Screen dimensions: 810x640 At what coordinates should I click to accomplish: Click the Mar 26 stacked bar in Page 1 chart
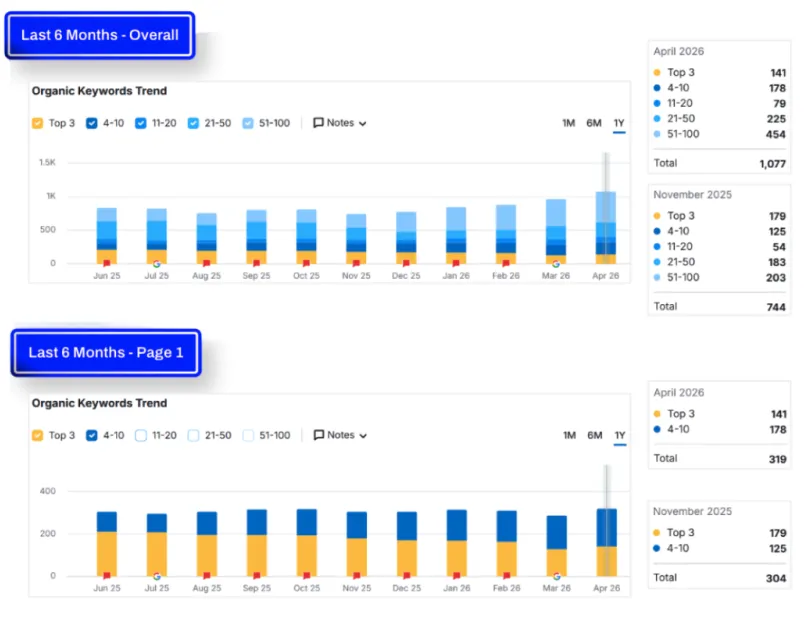tap(556, 545)
